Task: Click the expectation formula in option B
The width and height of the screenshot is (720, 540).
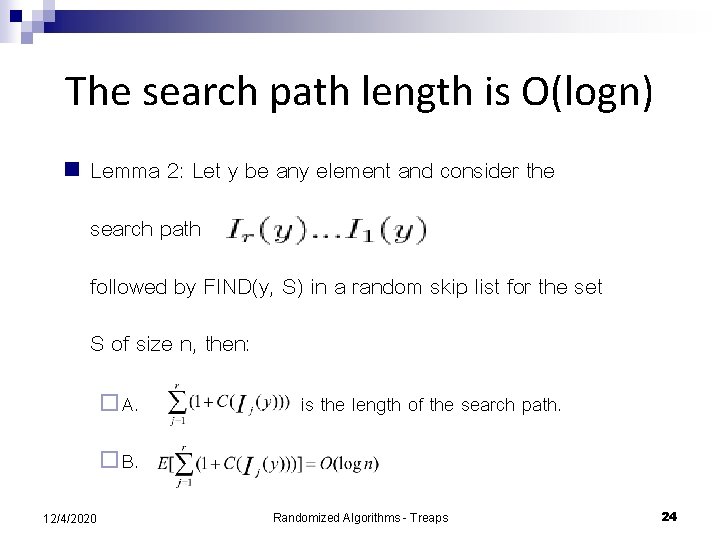Action: coord(268,466)
